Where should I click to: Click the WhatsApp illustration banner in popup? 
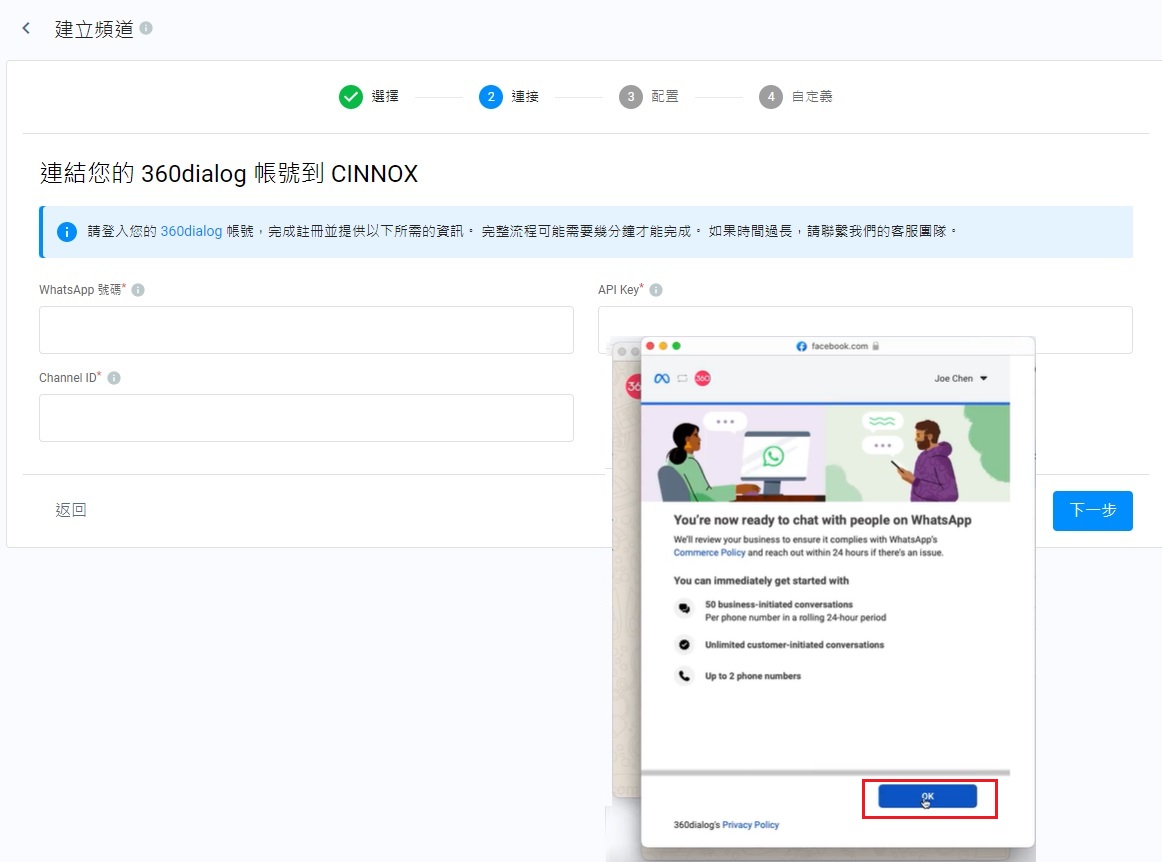pos(825,454)
